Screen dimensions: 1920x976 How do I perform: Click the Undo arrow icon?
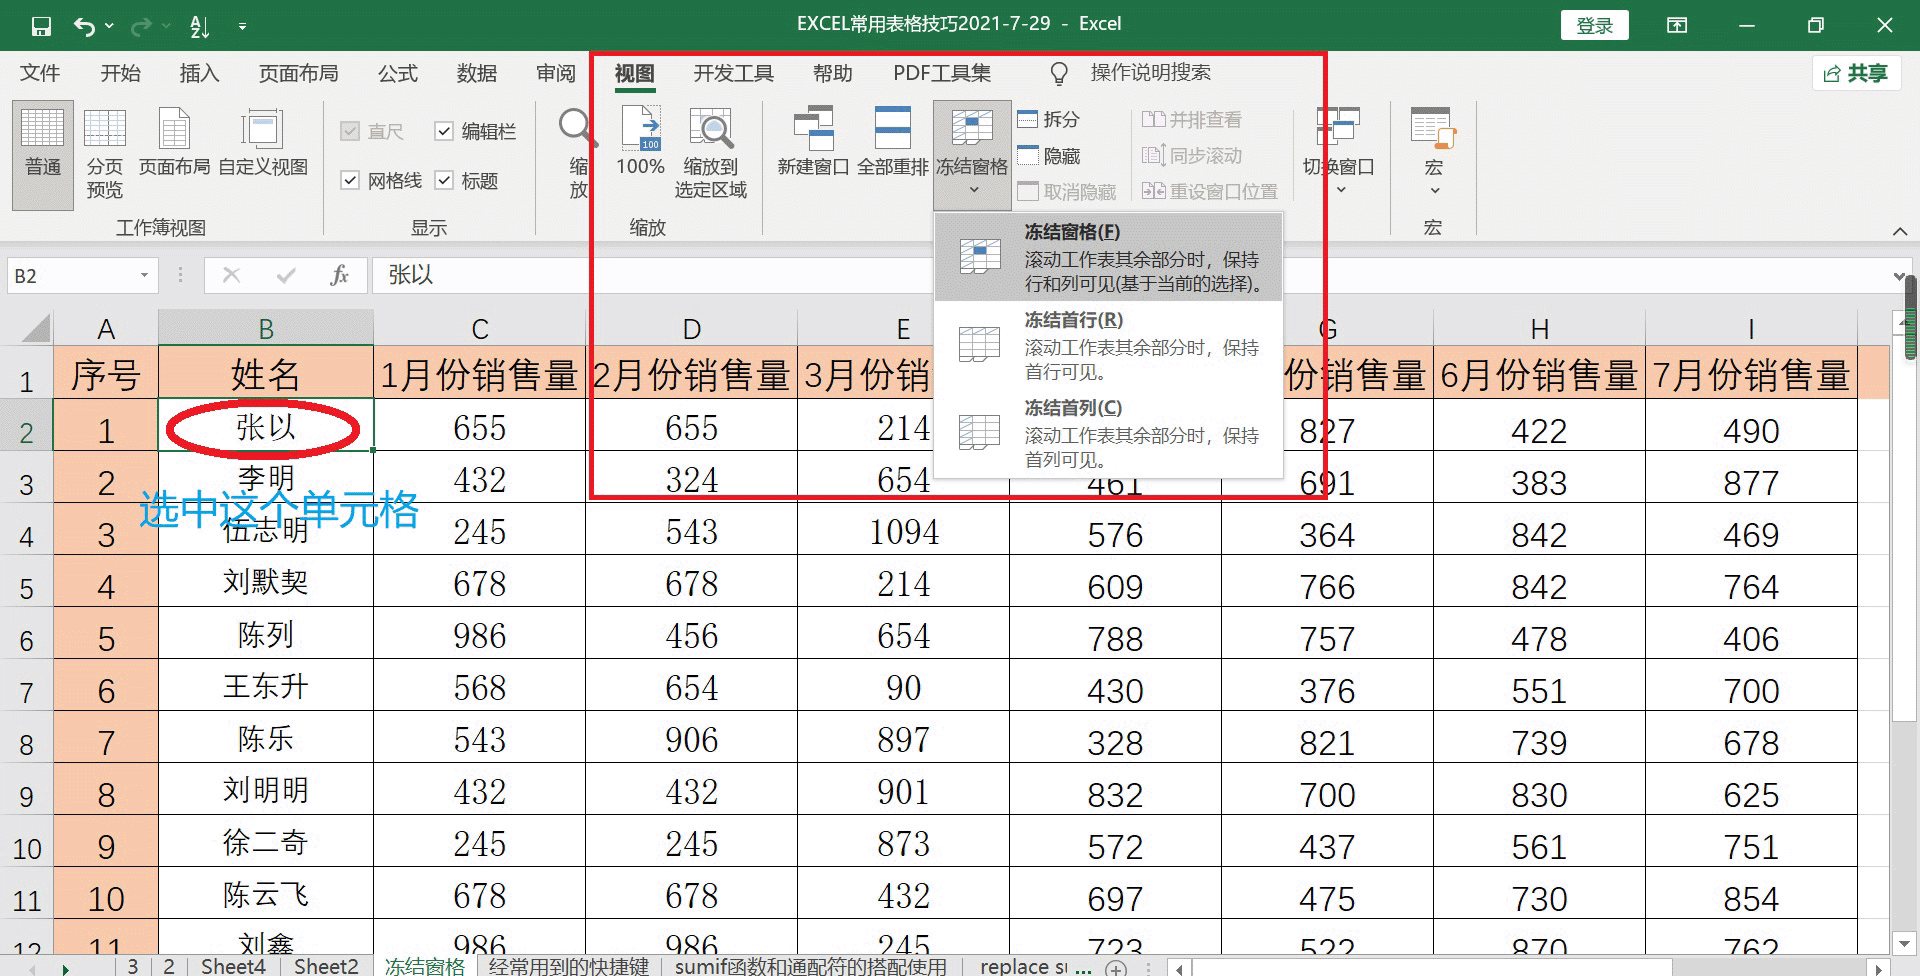point(85,26)
